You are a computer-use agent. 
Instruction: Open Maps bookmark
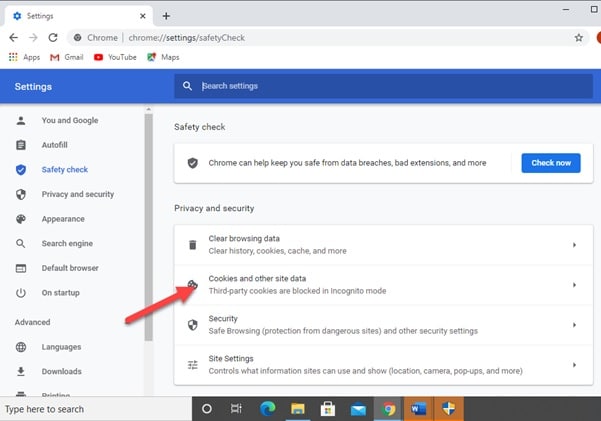coord(163,57)
